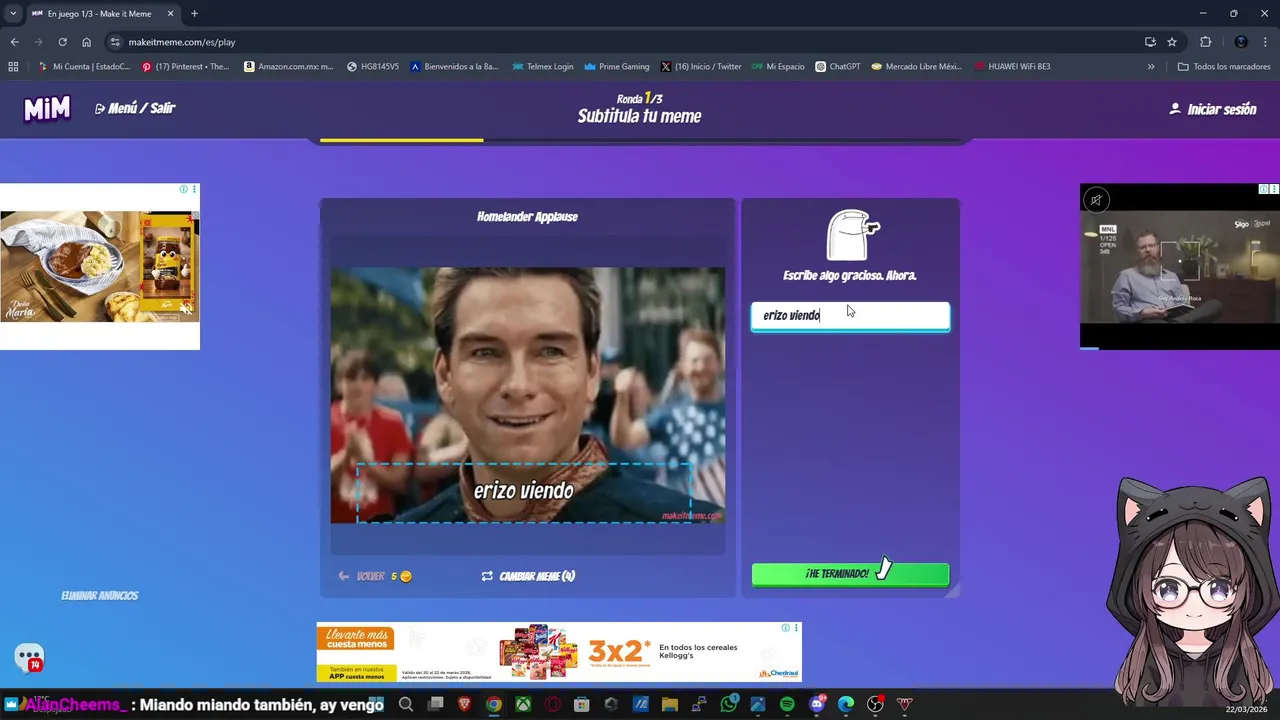Open Microsoft Edge from taskbar

point(846,704)
